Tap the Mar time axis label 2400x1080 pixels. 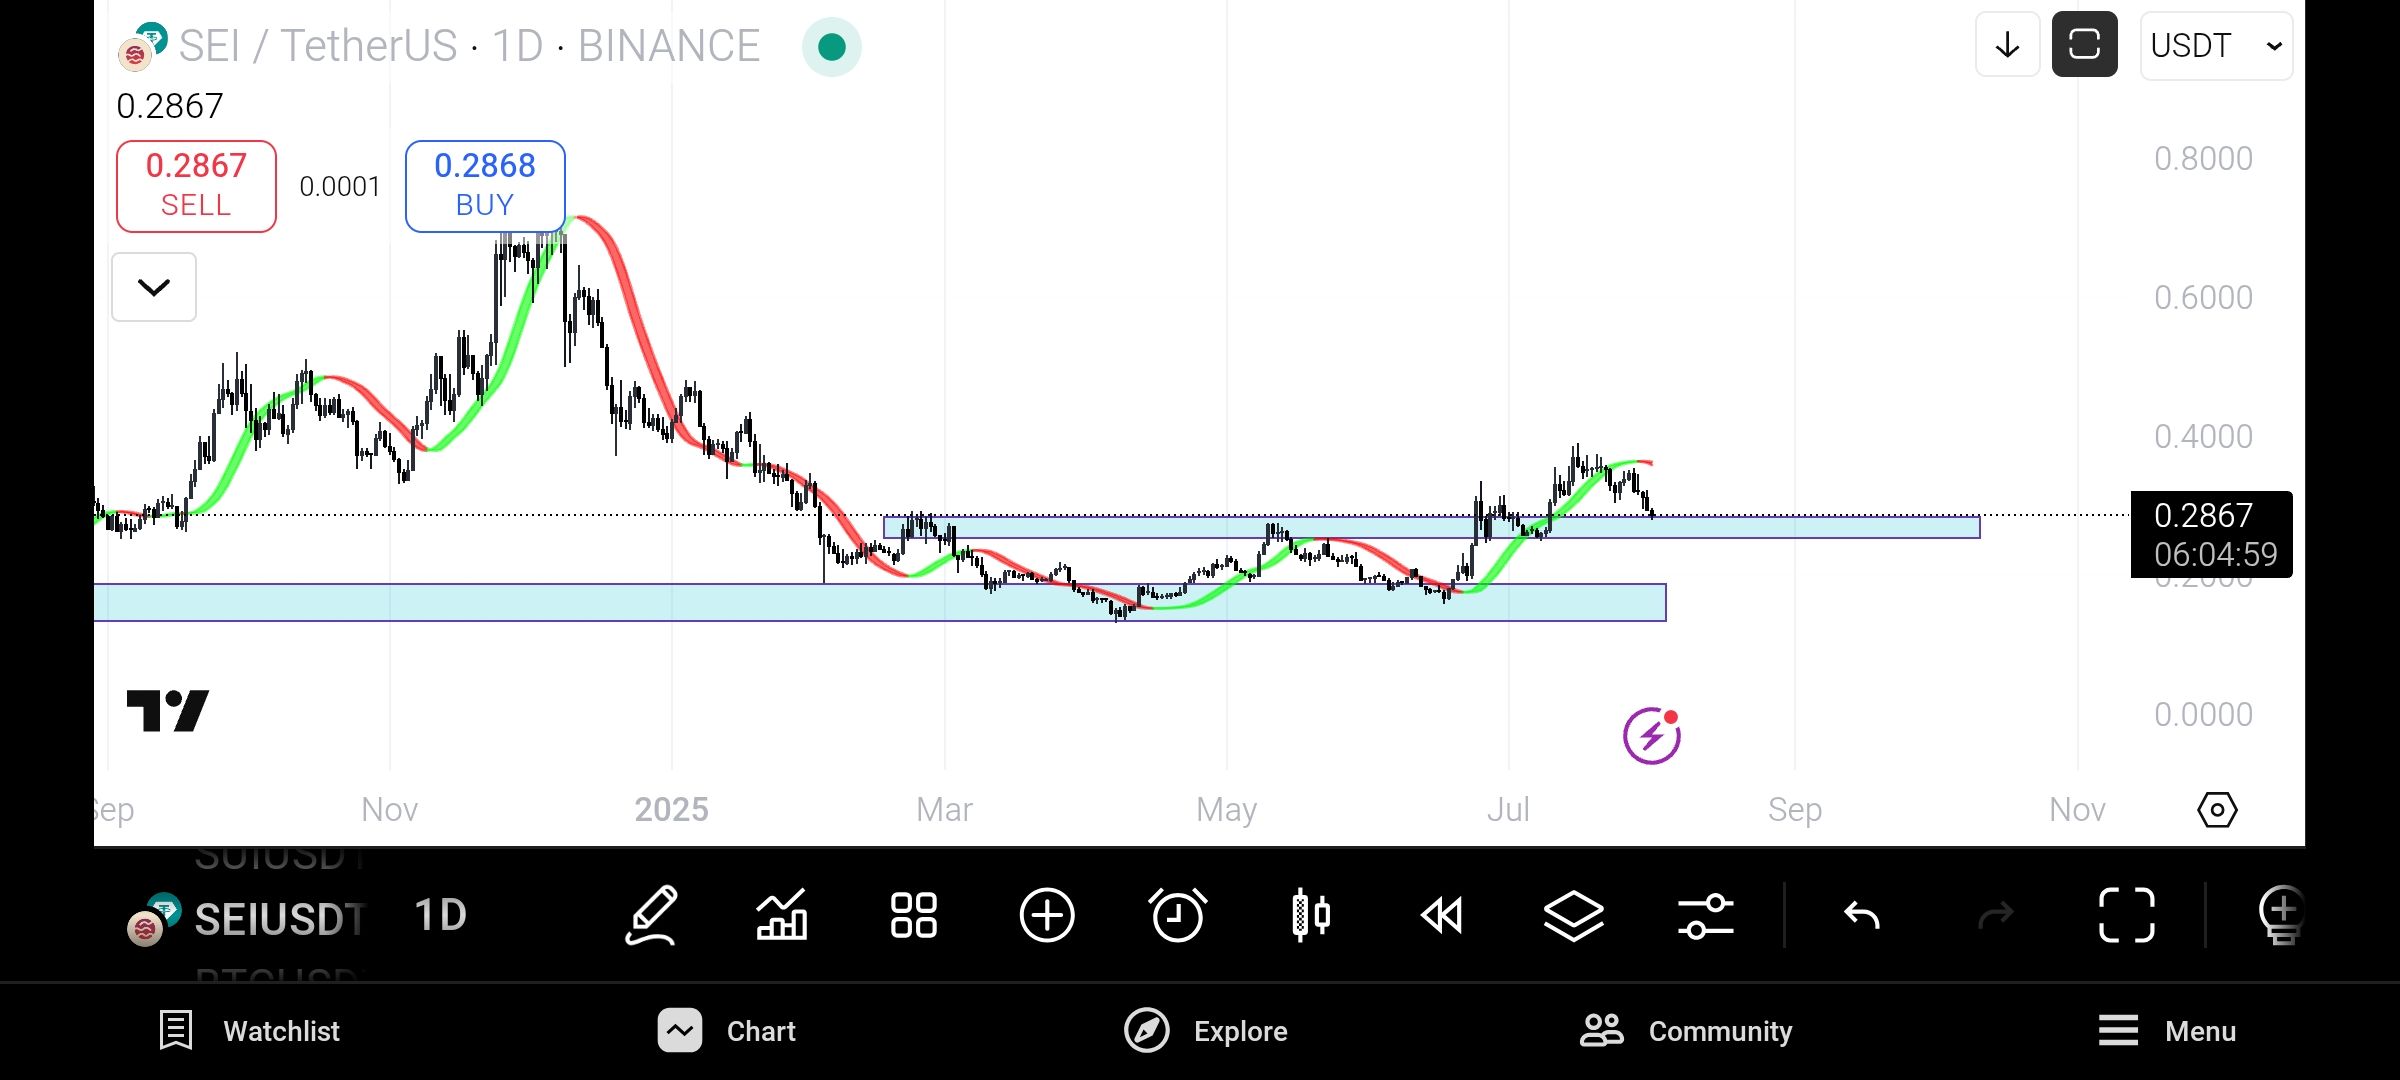pyautogui.click(x=944, y=809)
